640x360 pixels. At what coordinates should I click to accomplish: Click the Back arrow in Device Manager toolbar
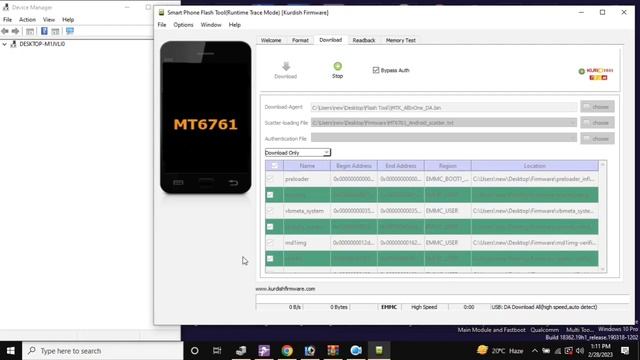(5, 31)
